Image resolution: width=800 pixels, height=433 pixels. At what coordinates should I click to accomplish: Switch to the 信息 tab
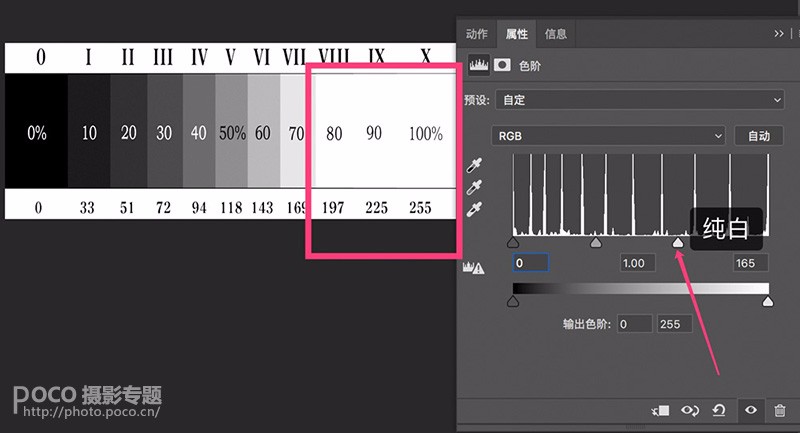click(556, 34)
